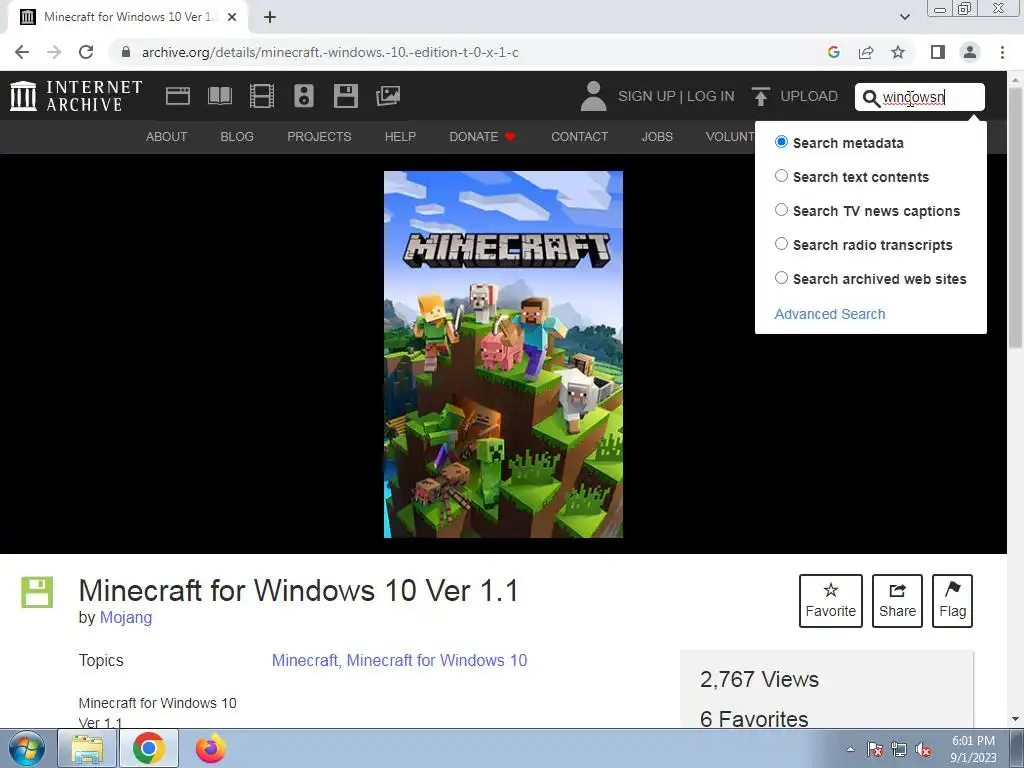Open the DONATE menu item
The width and height of the screenshot is (1024, 768).
tap(482, 136)
